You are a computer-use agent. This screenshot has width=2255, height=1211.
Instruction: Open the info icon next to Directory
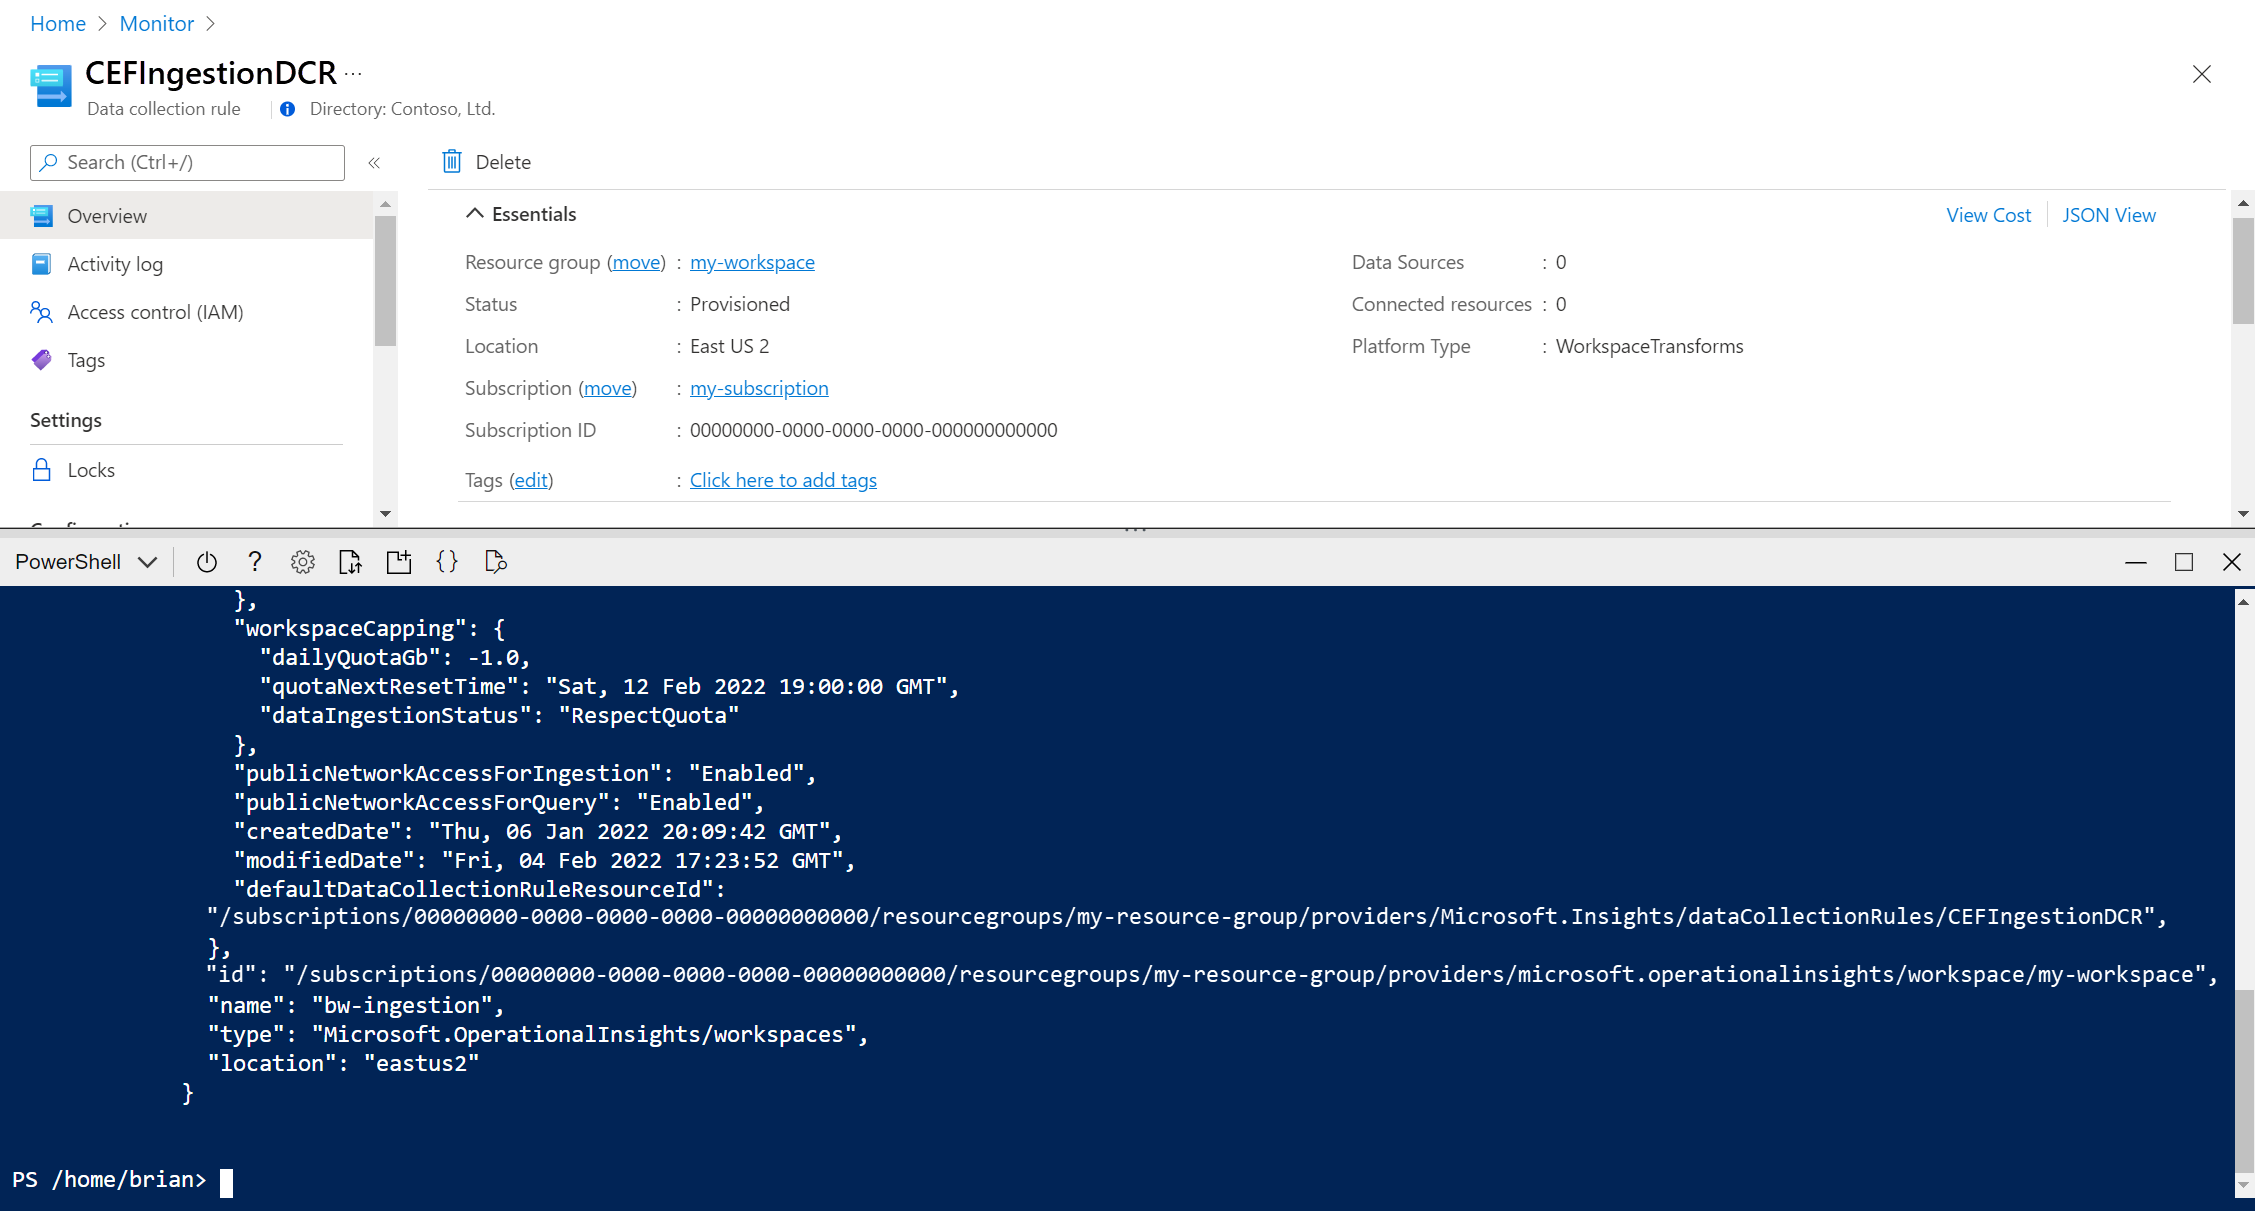point(288,109)
